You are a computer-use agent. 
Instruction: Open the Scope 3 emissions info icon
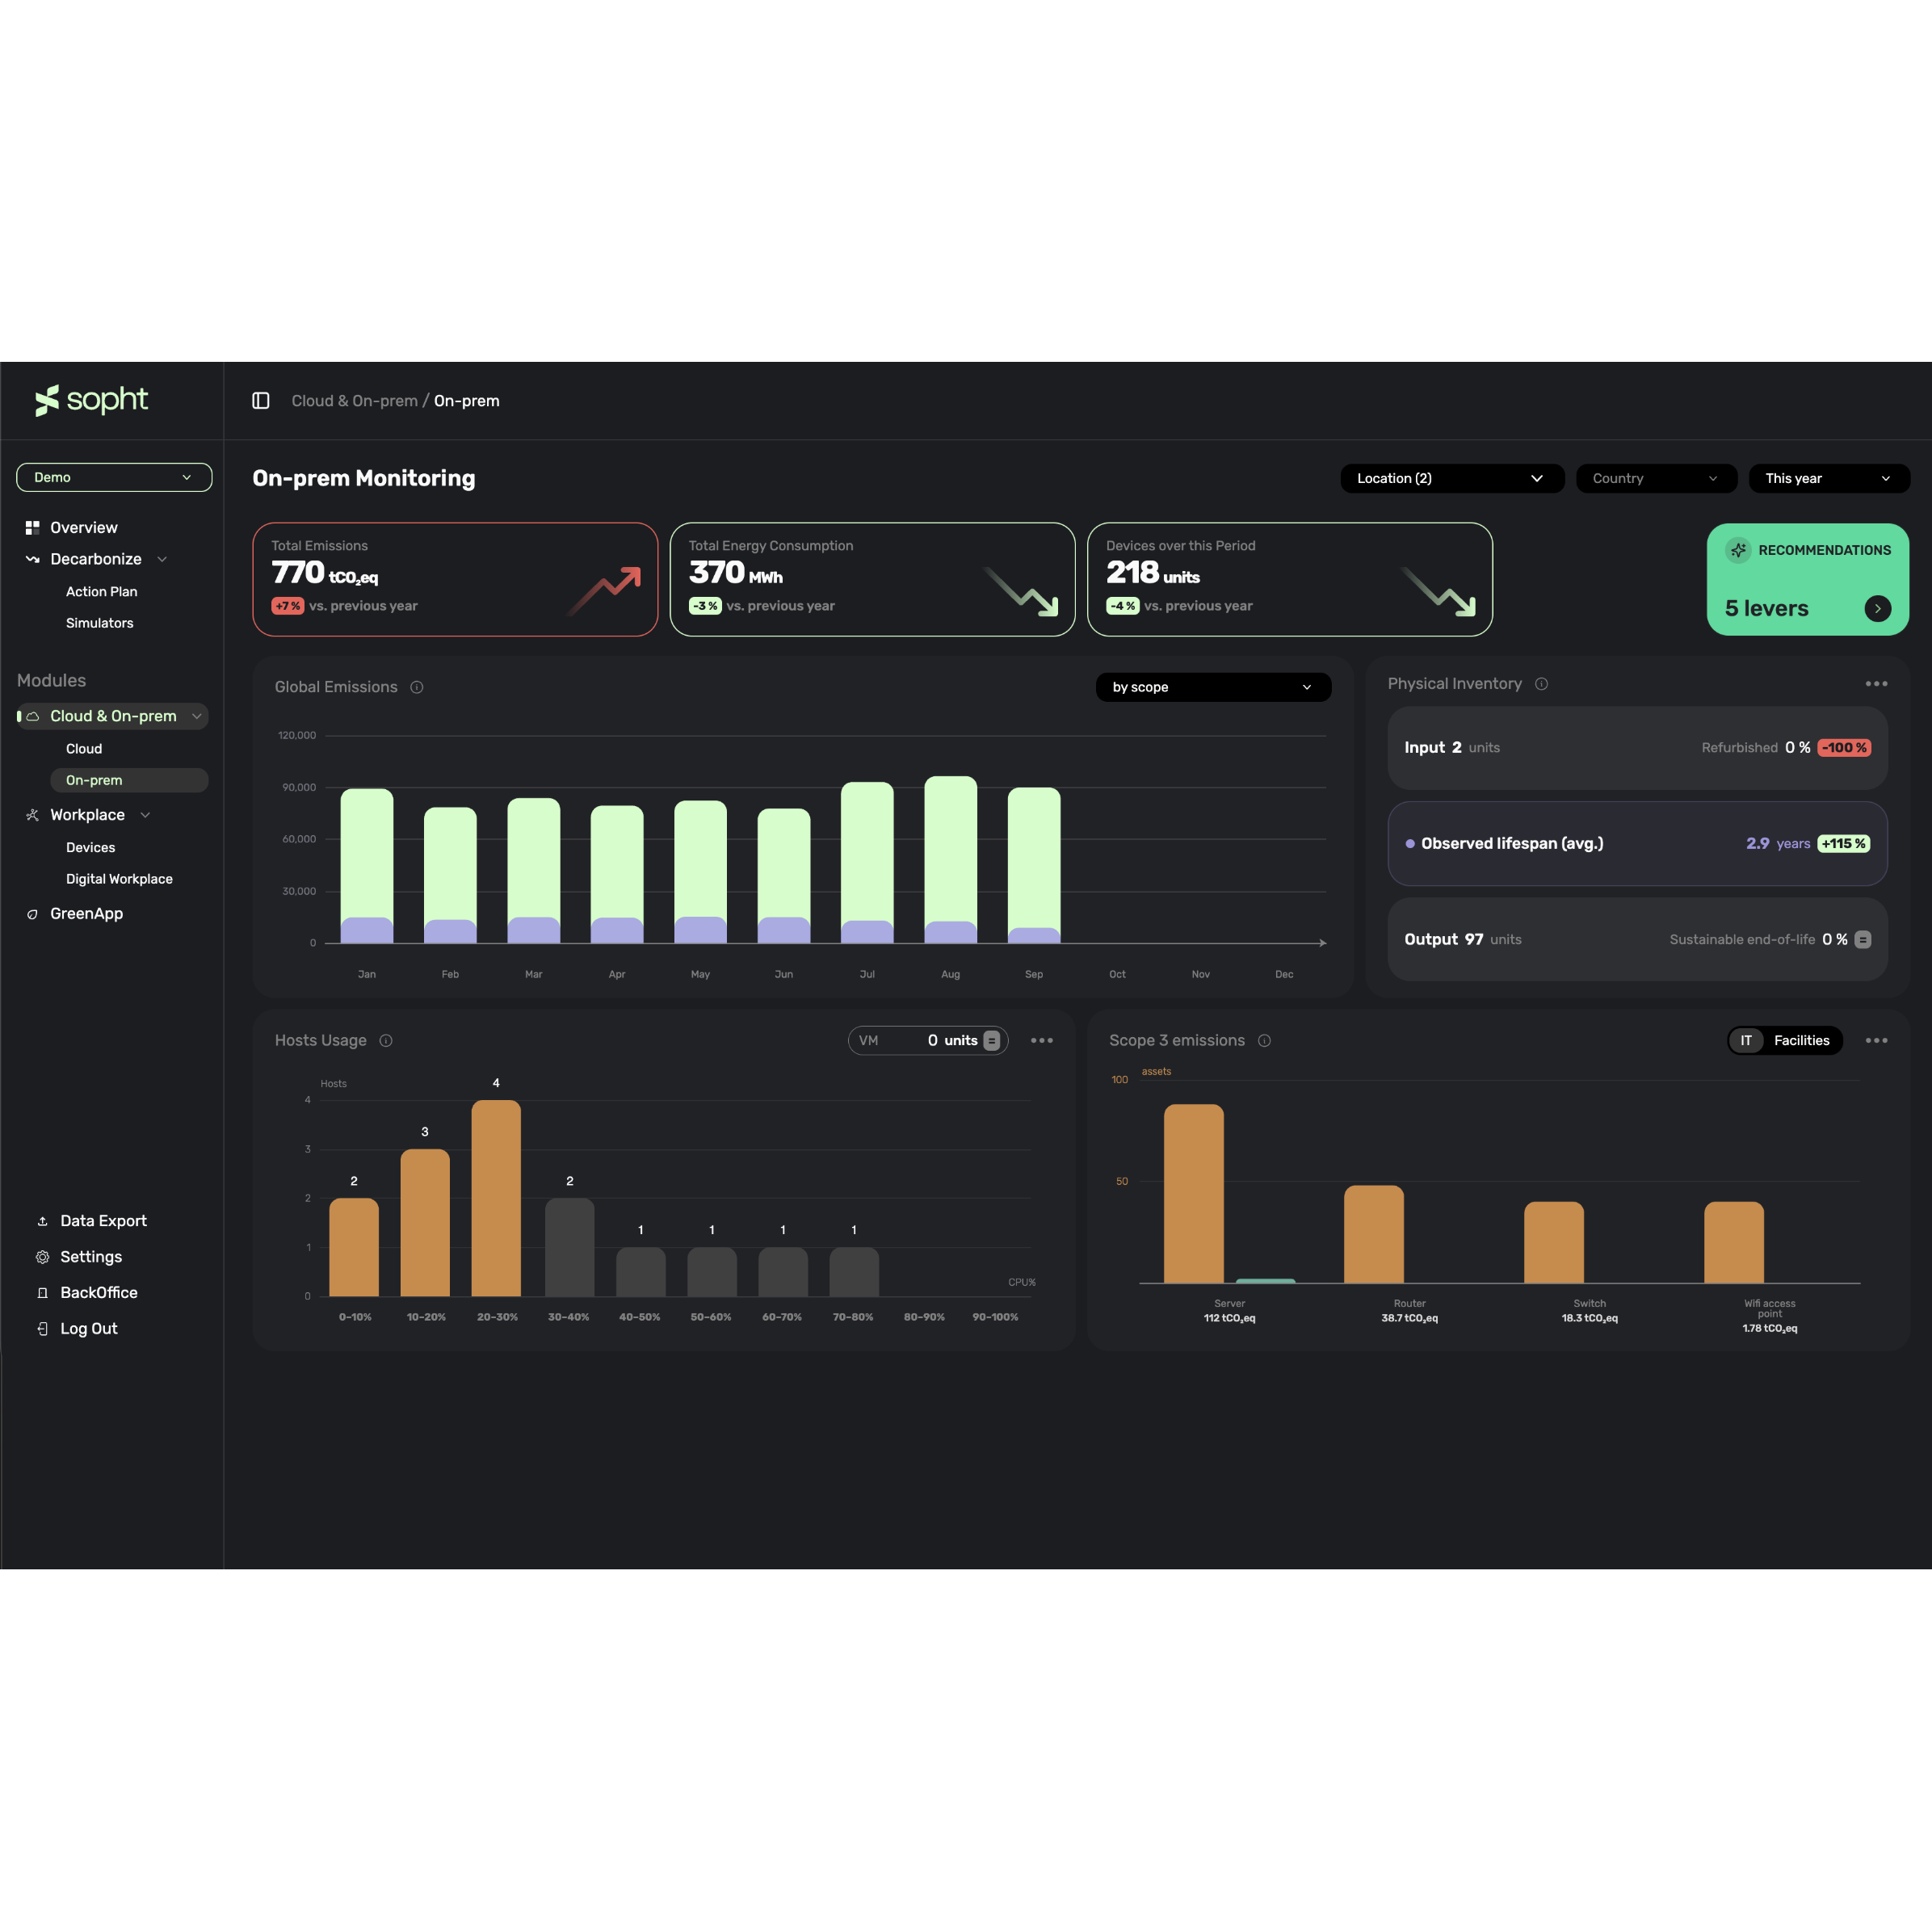point(1264,1041)
